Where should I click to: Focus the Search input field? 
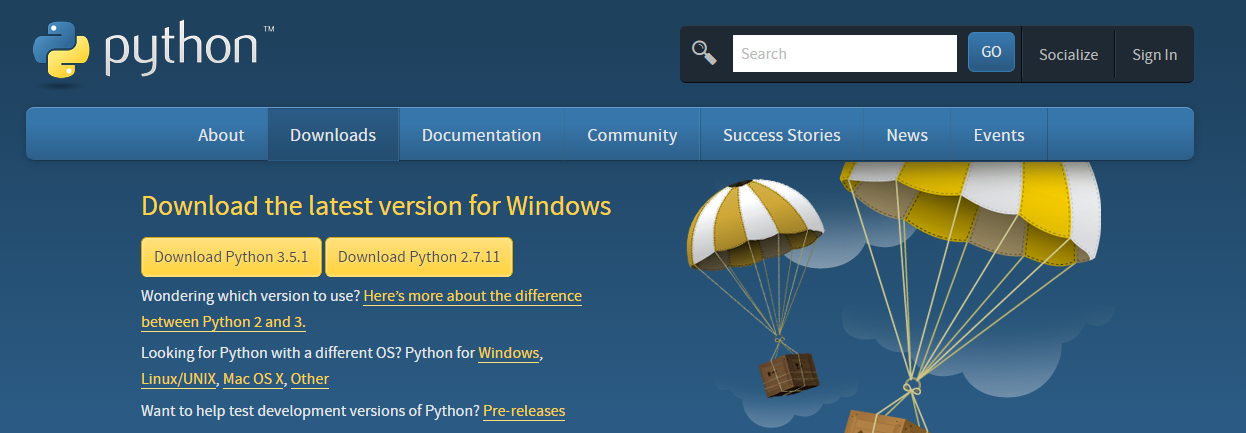[845, 54]
